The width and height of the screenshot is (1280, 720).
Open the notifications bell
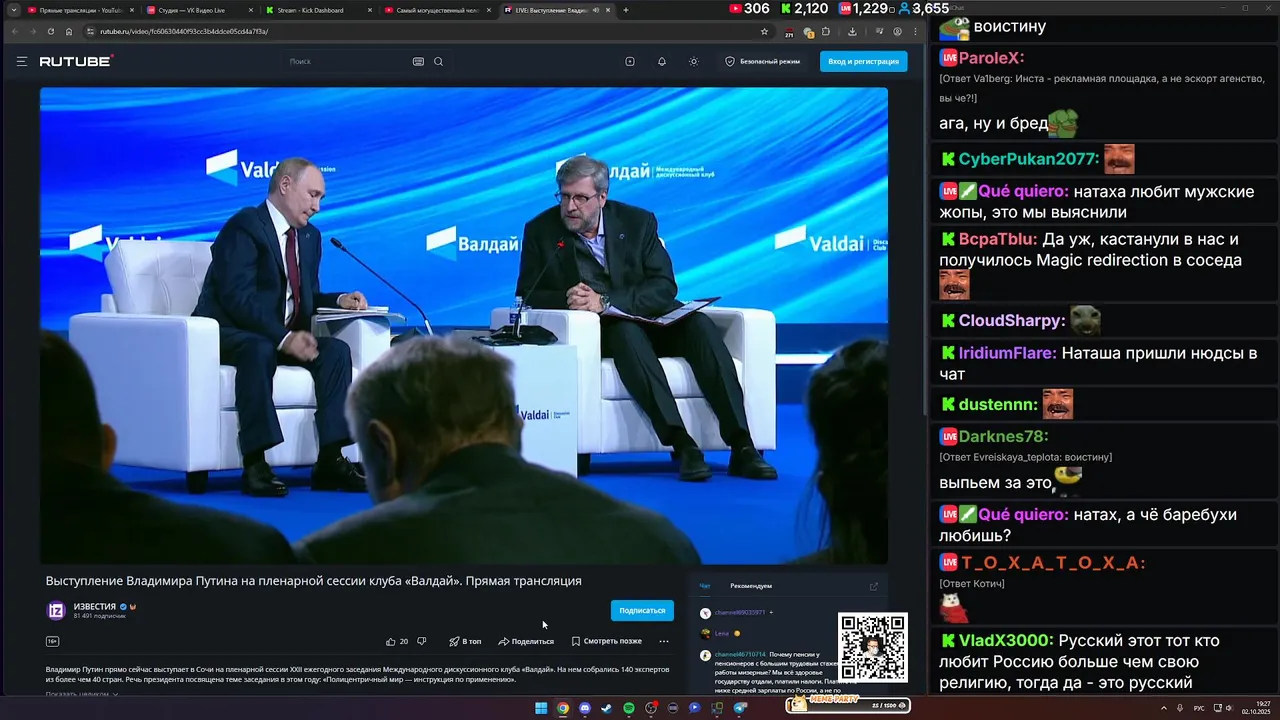662,61
